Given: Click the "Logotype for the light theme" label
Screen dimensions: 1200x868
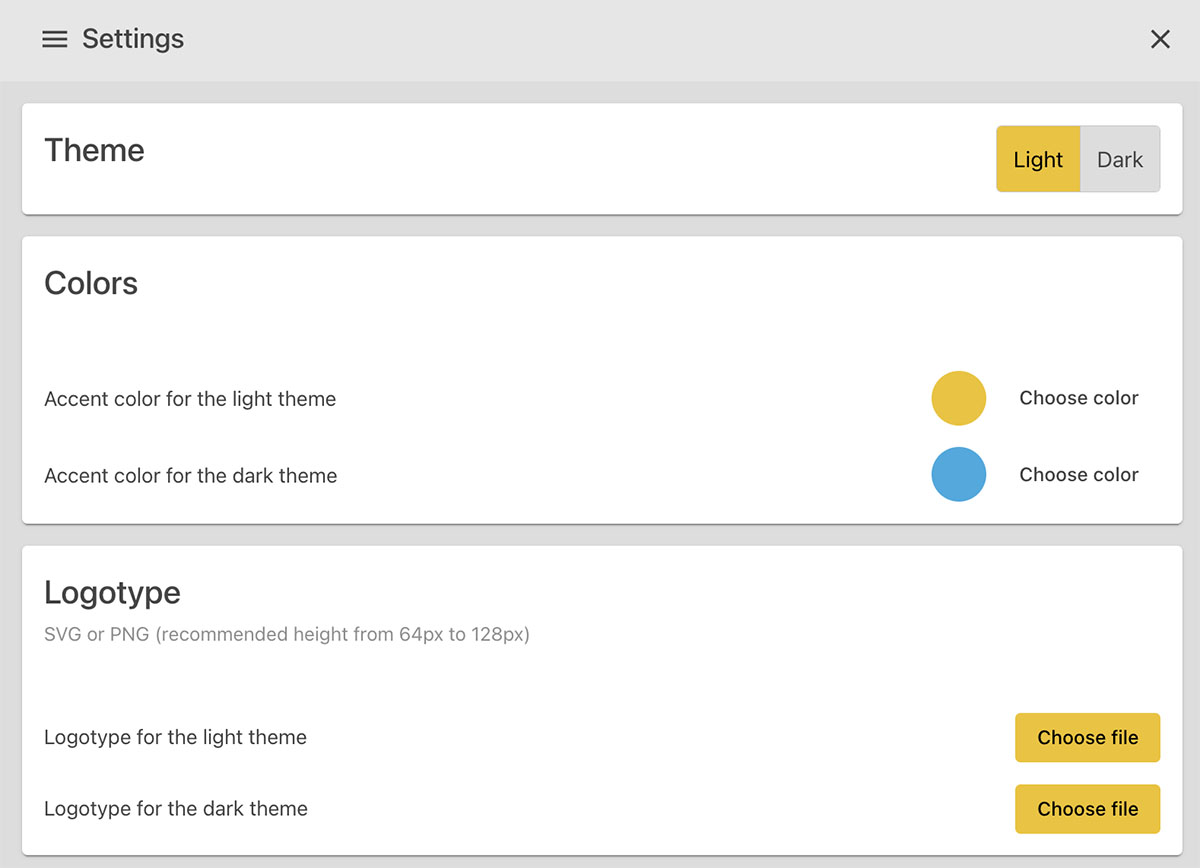Looking at the screenshot, I should (175, 737).
